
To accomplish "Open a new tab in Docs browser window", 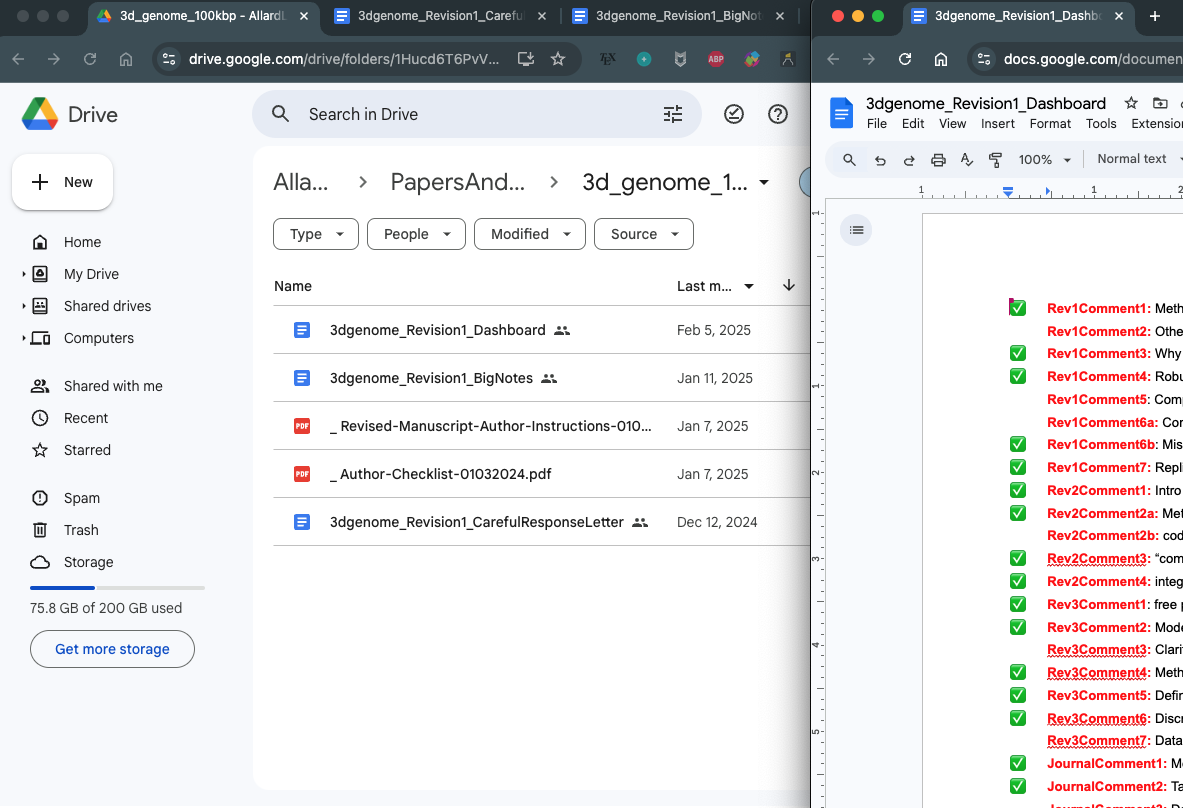I will (x=1154, y=16).
